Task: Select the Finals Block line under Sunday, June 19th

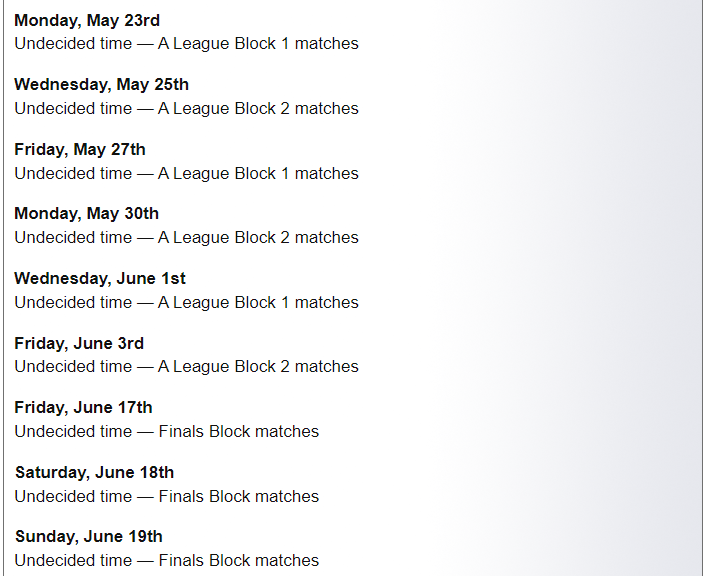Action: (x=167, y=560)
